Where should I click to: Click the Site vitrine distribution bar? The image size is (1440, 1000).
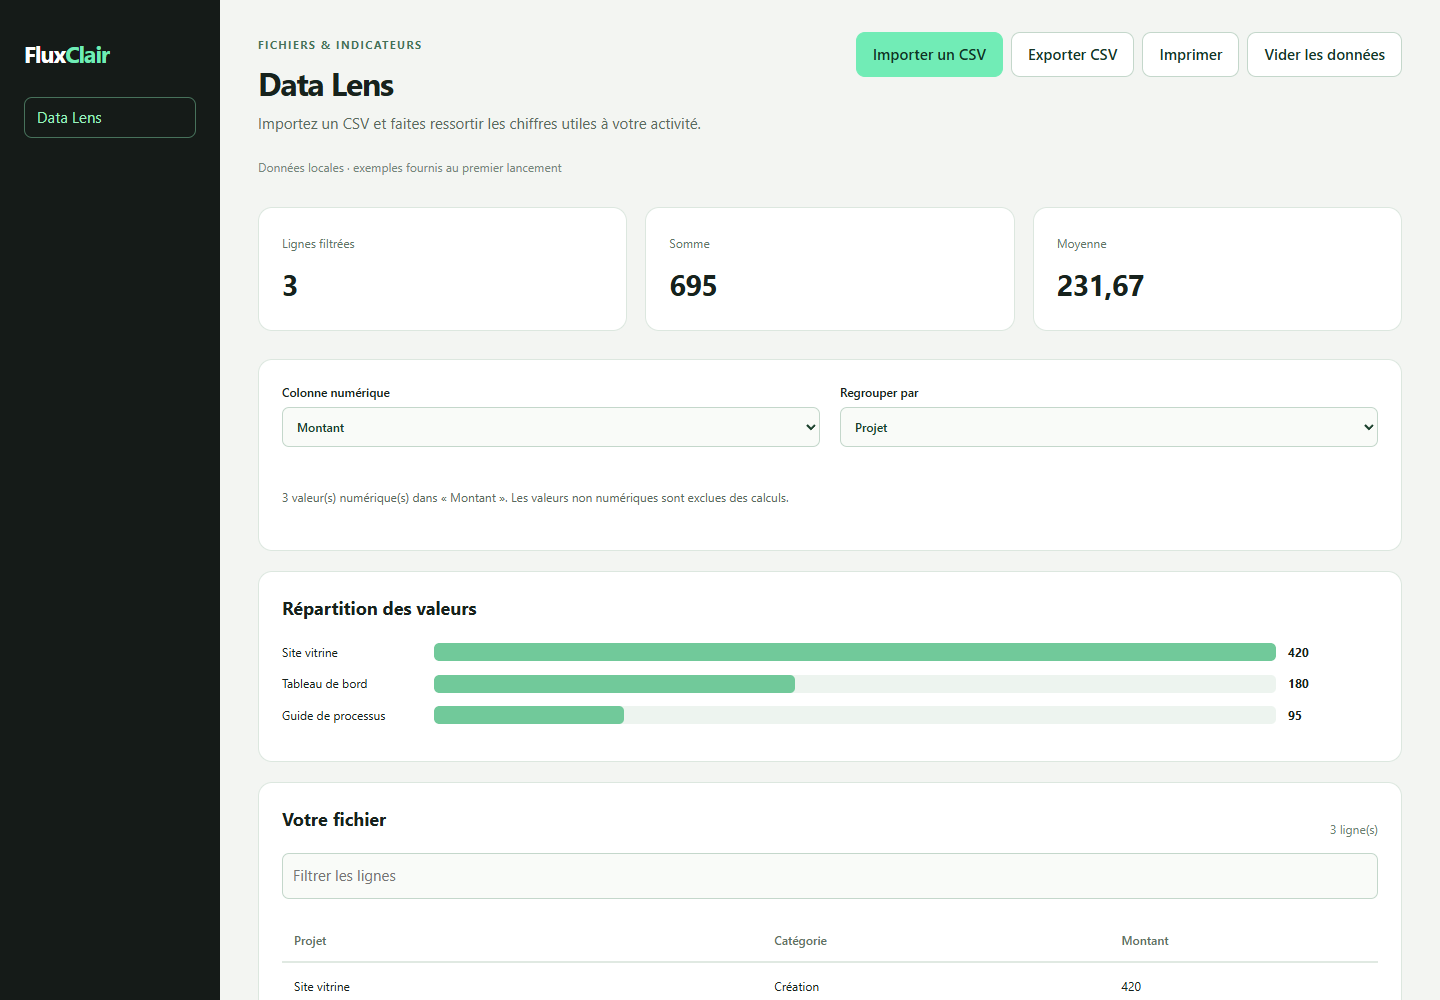coord(855,653)
